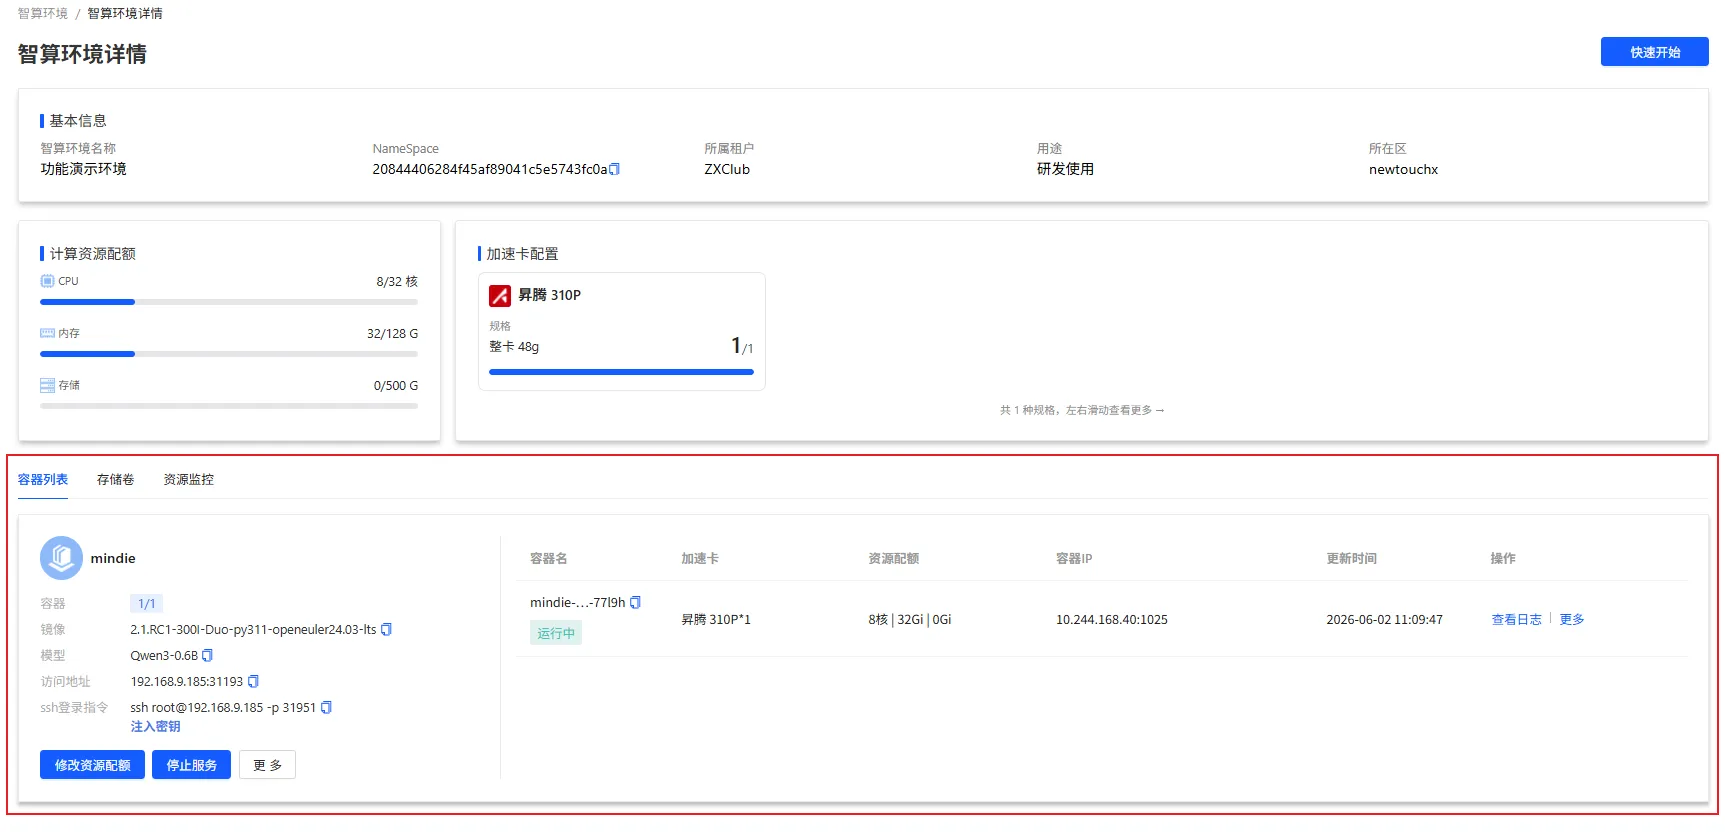The image size is (1725, 833).
Task: Click the 昇腾 310P usage bar
Action: pos(621,372)
